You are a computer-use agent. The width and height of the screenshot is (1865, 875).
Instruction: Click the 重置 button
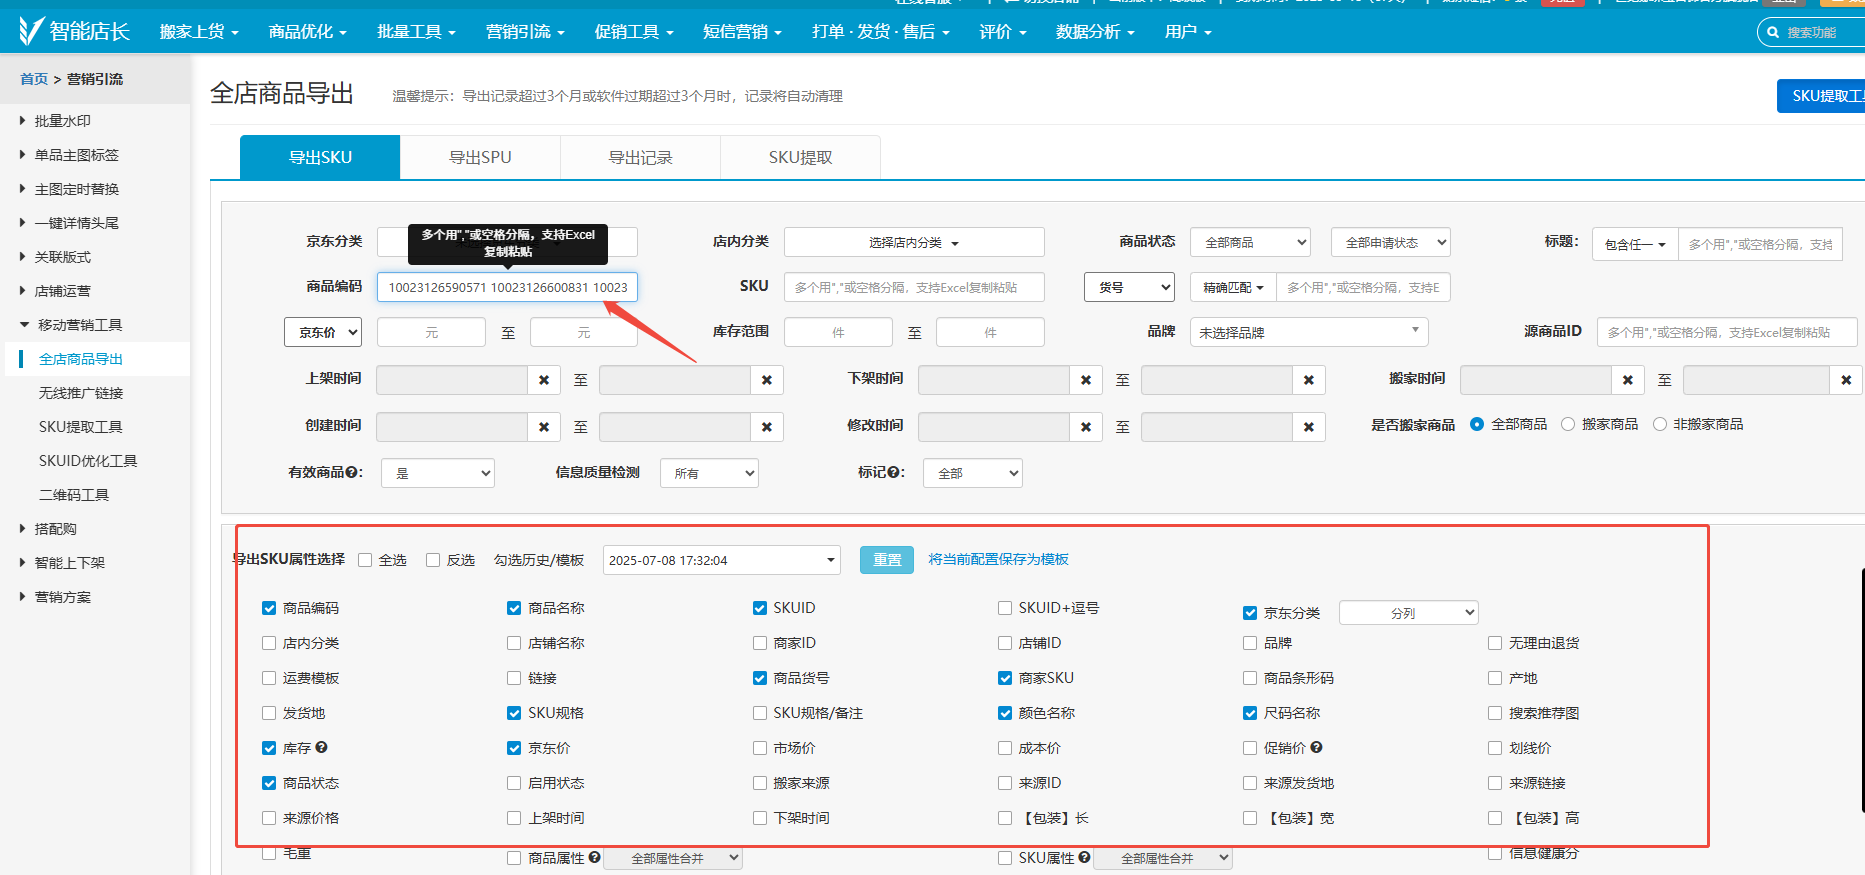pos(886,560)
